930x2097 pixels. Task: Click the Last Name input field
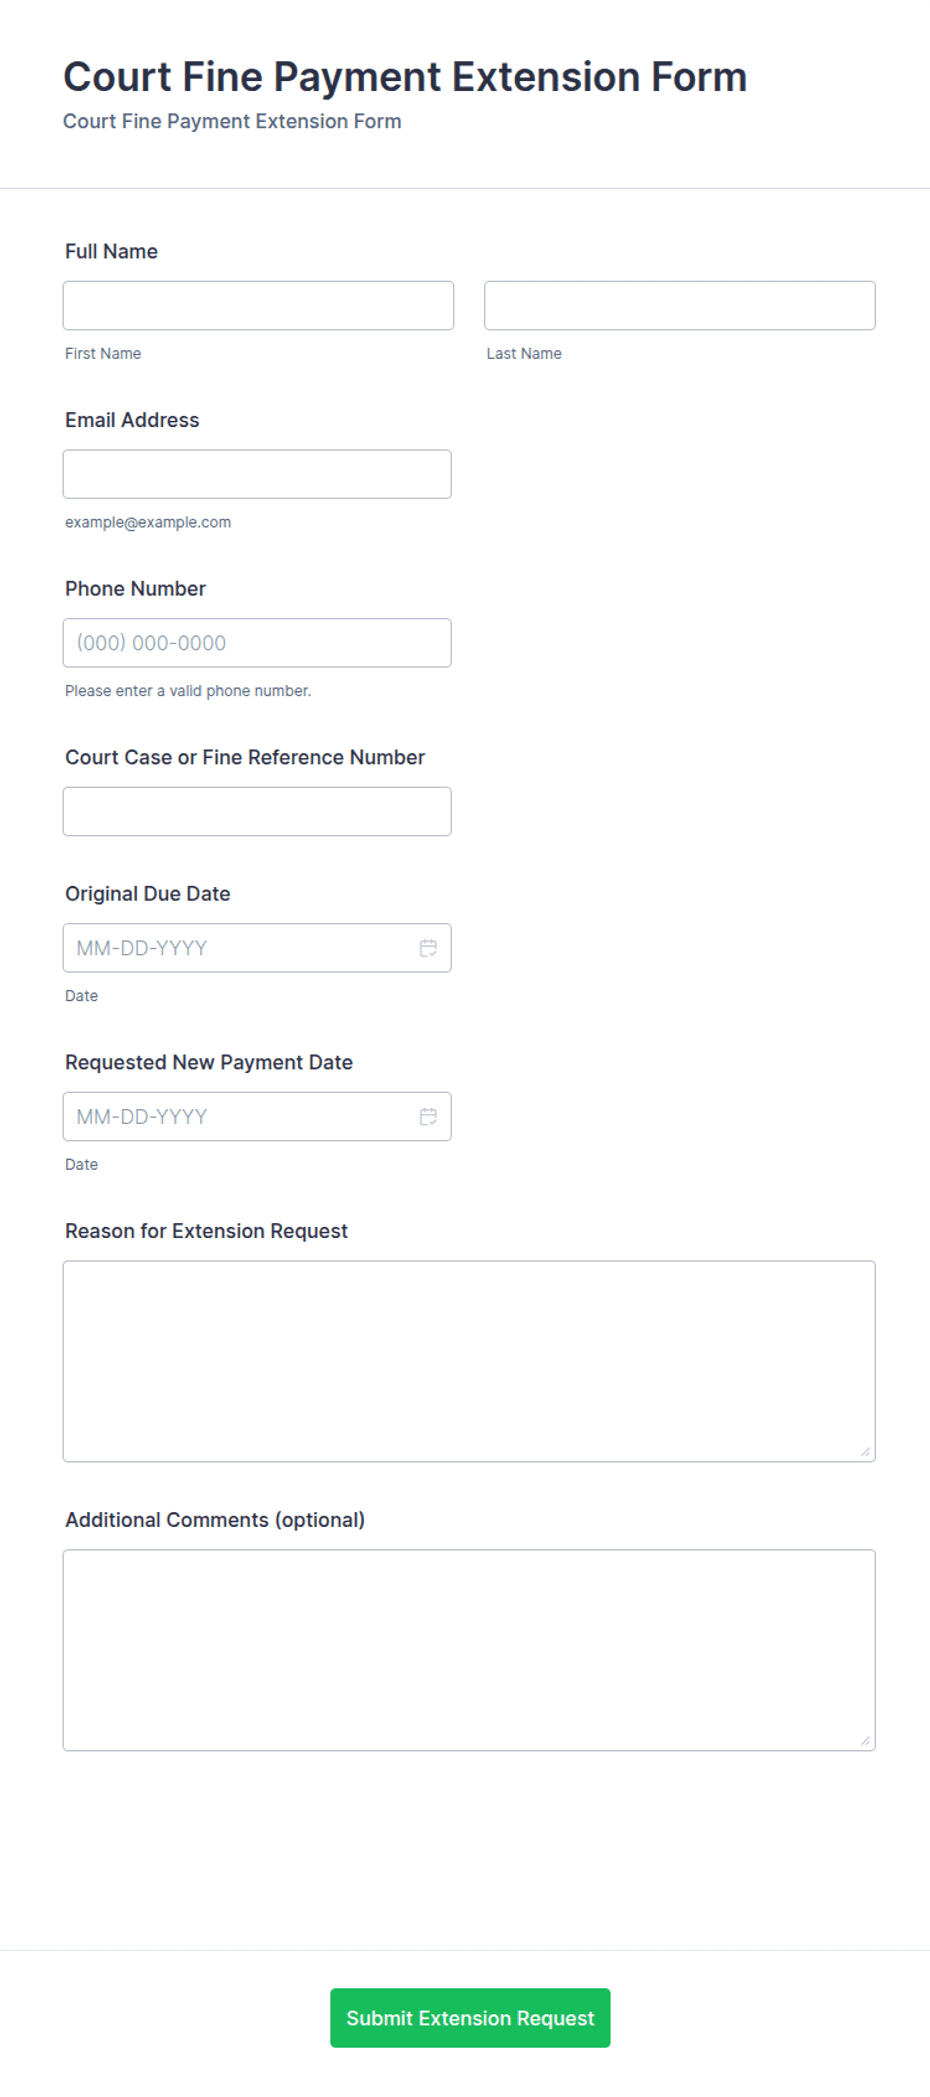[x=680, y=305]
